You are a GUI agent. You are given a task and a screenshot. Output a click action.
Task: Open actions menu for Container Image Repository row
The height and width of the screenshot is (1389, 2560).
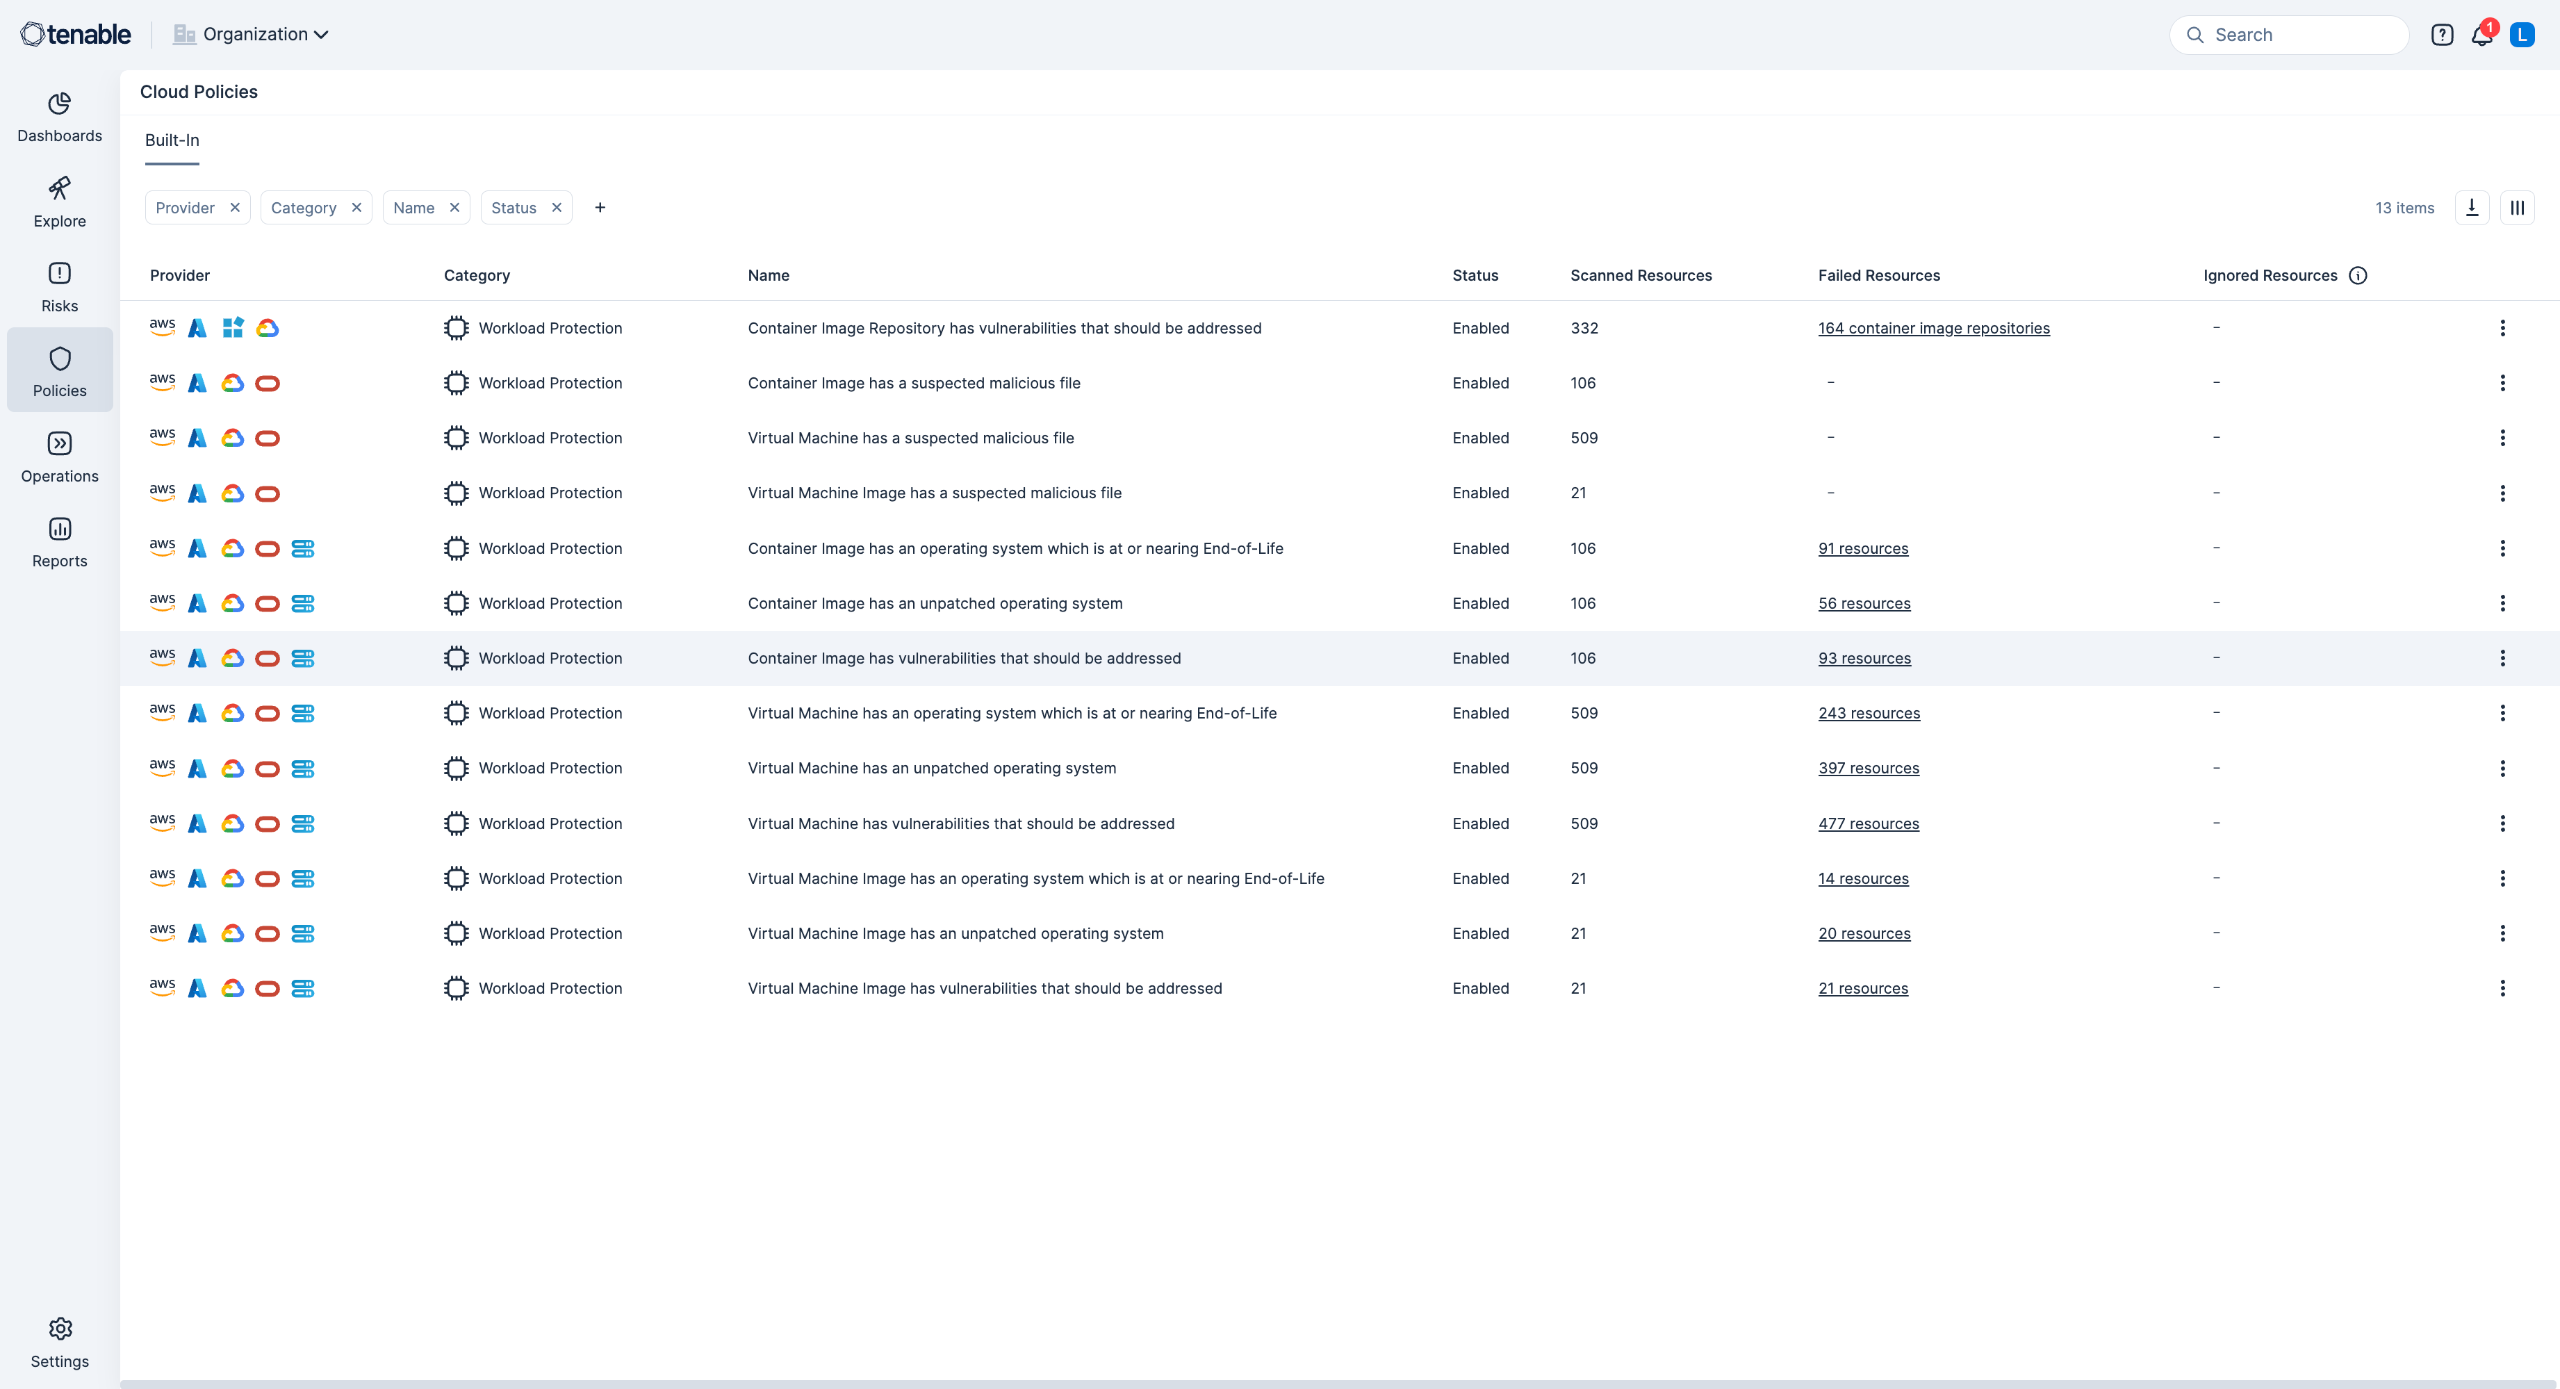(x=2502, y=328)
